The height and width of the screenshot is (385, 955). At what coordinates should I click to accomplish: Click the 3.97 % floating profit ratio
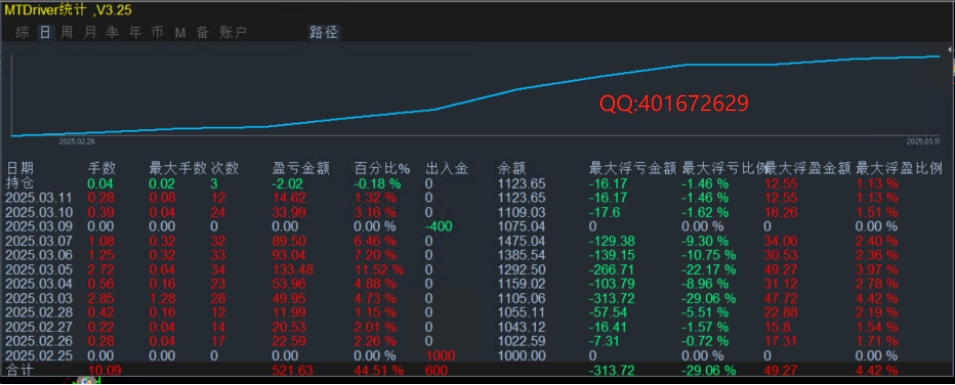pyautogui.click(x=877, y=270)
